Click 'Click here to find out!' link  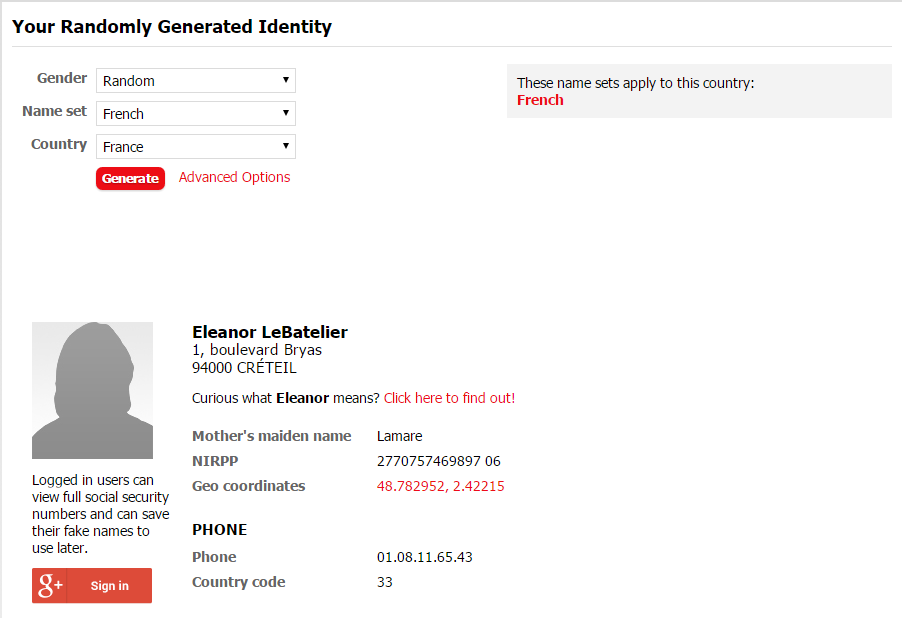point(449,398)
